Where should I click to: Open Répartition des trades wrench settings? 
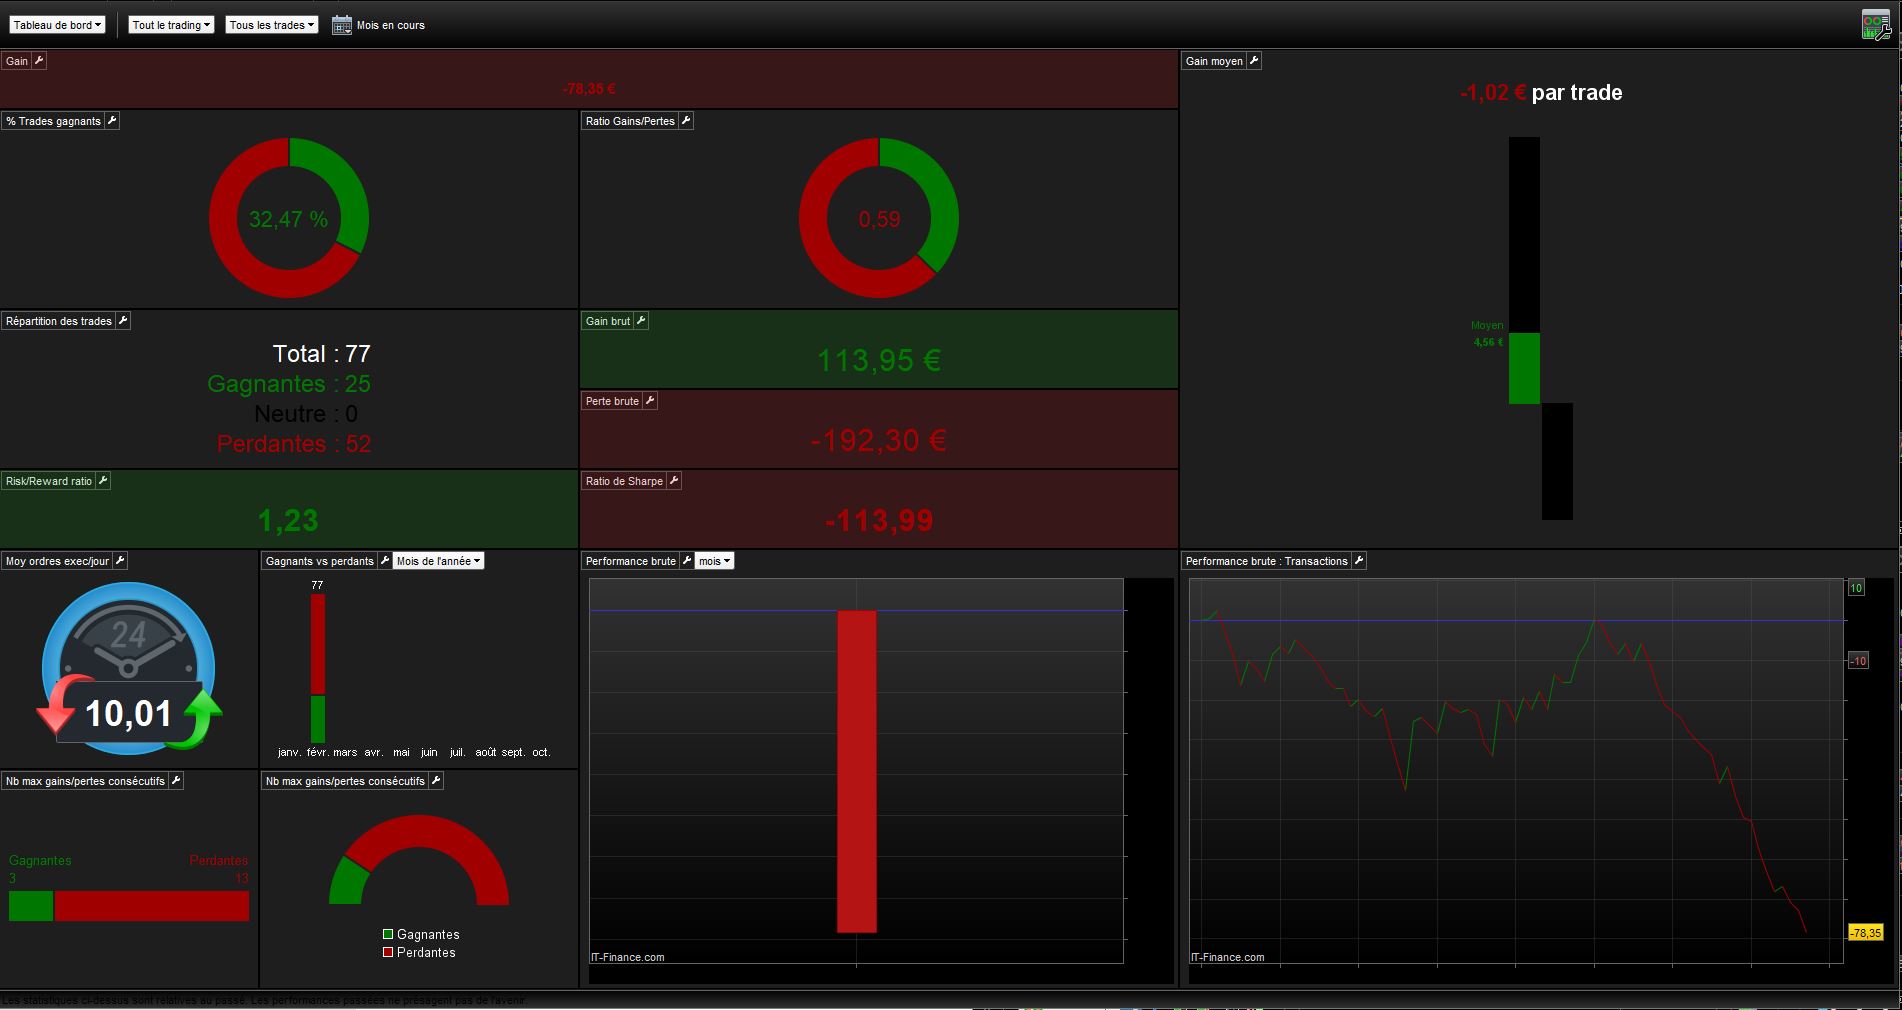click(x=123, y=321)
